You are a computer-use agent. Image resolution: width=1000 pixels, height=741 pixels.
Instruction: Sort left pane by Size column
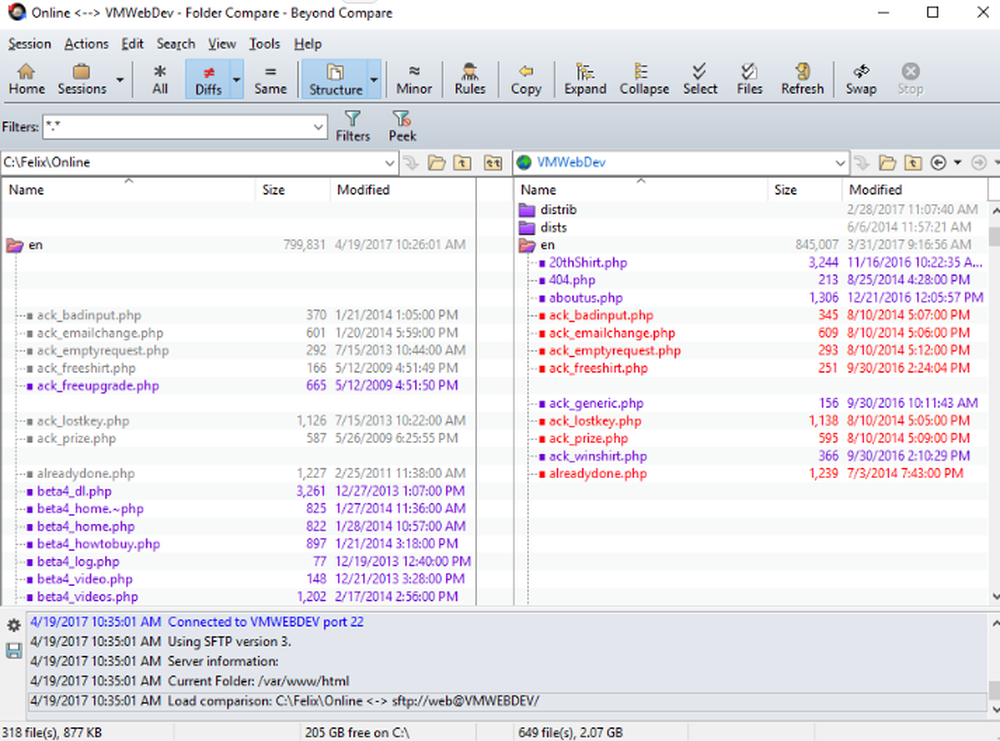tap(293, 189)
